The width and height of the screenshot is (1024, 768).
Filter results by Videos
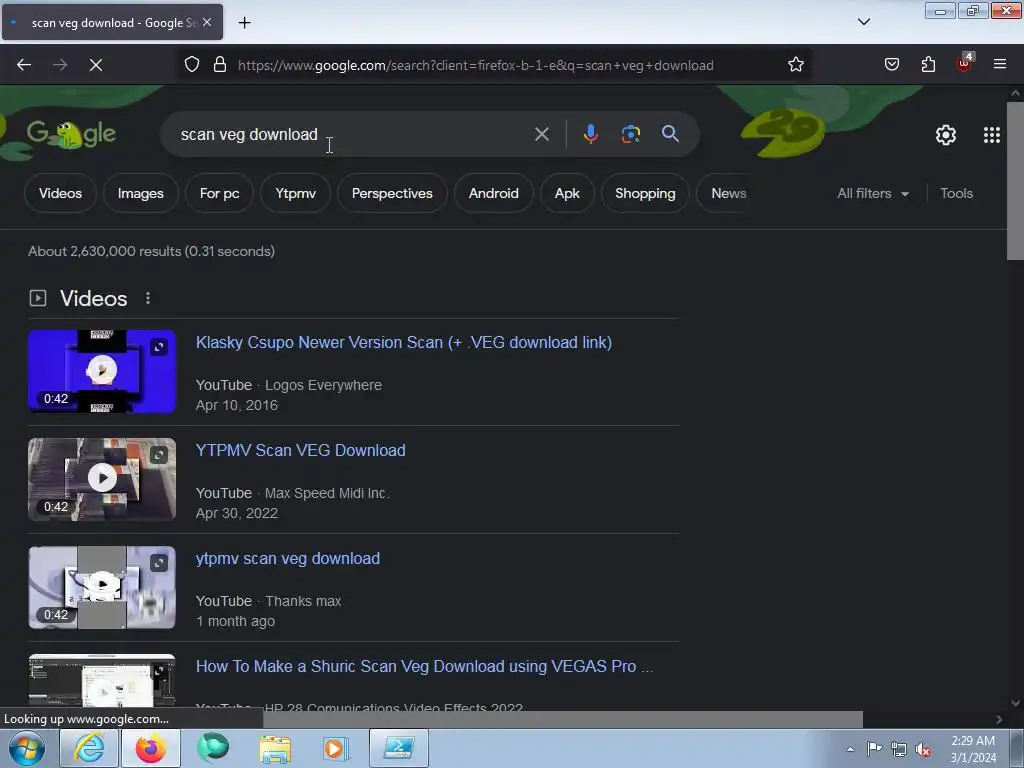pos(60,193)
